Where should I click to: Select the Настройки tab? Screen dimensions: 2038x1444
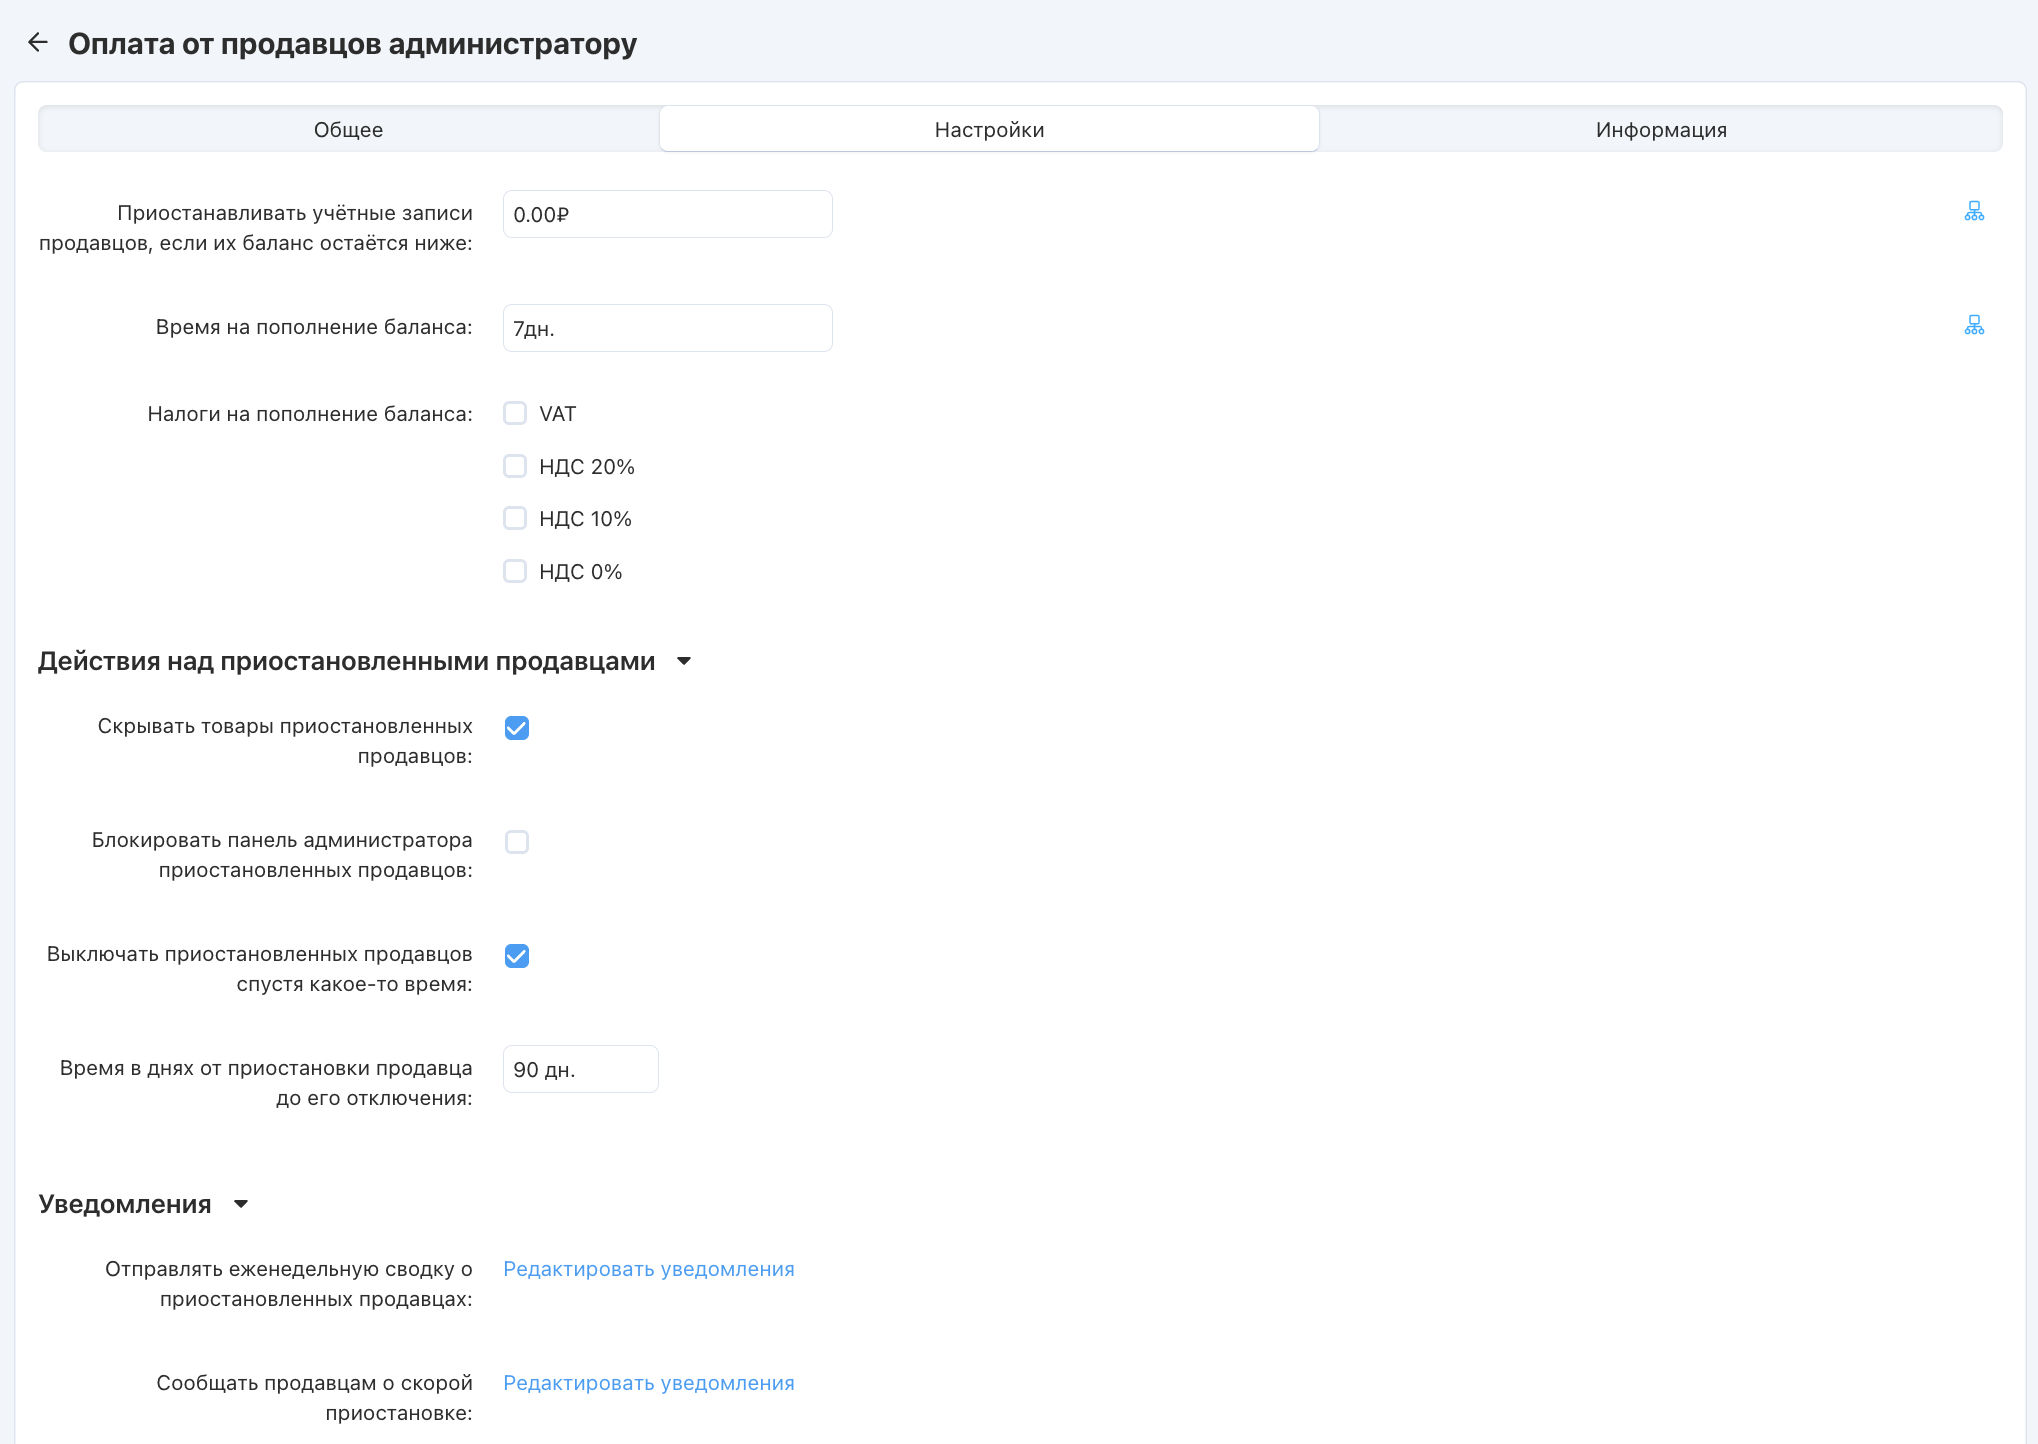[x=989, y=130]
